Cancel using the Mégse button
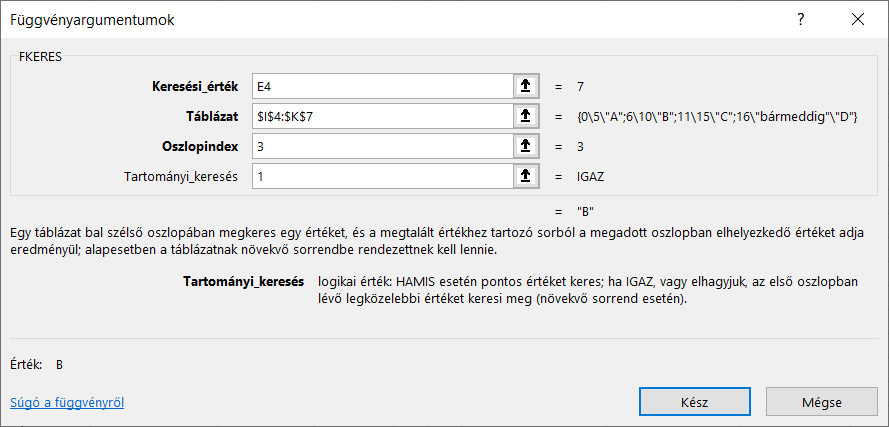 (821, 402)
